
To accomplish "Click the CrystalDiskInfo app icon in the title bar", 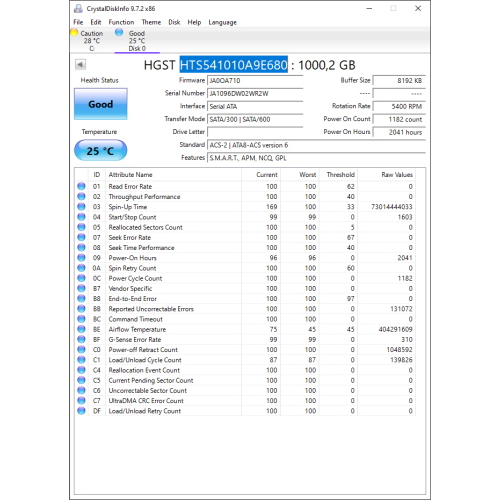I will [78, 9].
